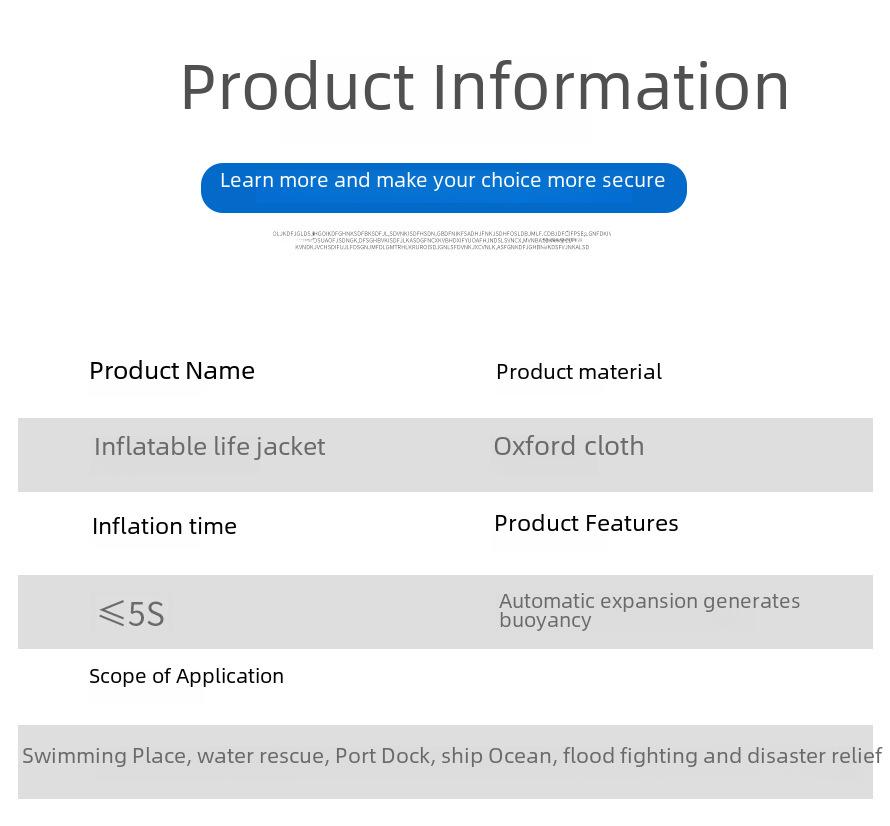
Task: Click the 'Scope of Application' label
Action: [x=186, y=677]
